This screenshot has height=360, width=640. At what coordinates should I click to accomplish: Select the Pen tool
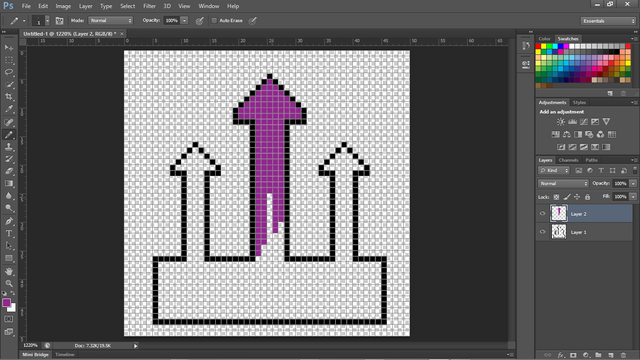coord(9,221)
